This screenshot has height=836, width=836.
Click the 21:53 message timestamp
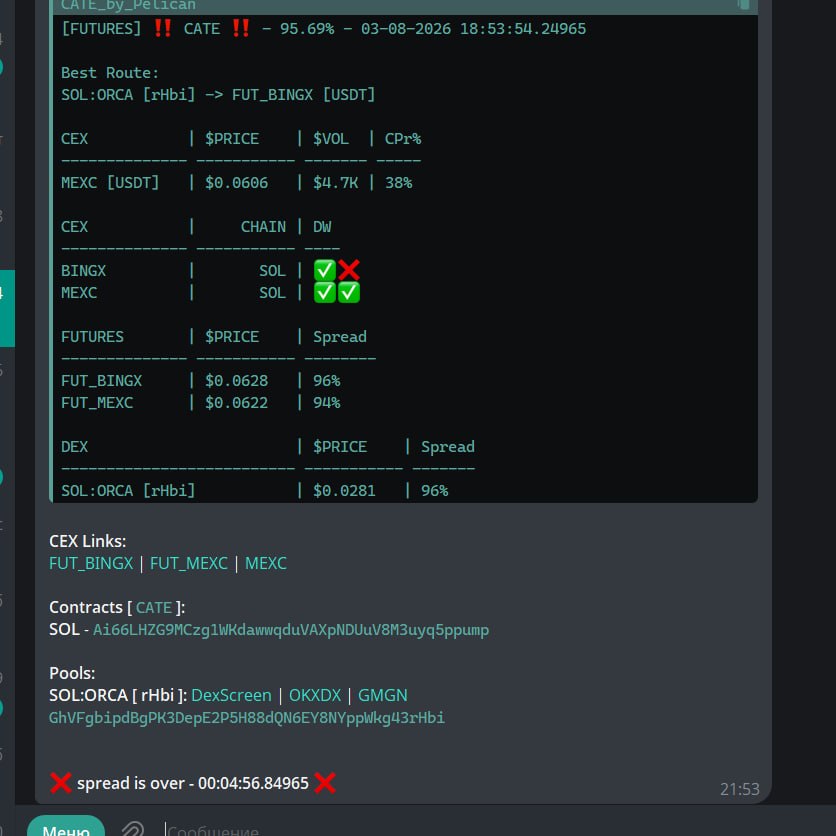(x=739, y=789)
